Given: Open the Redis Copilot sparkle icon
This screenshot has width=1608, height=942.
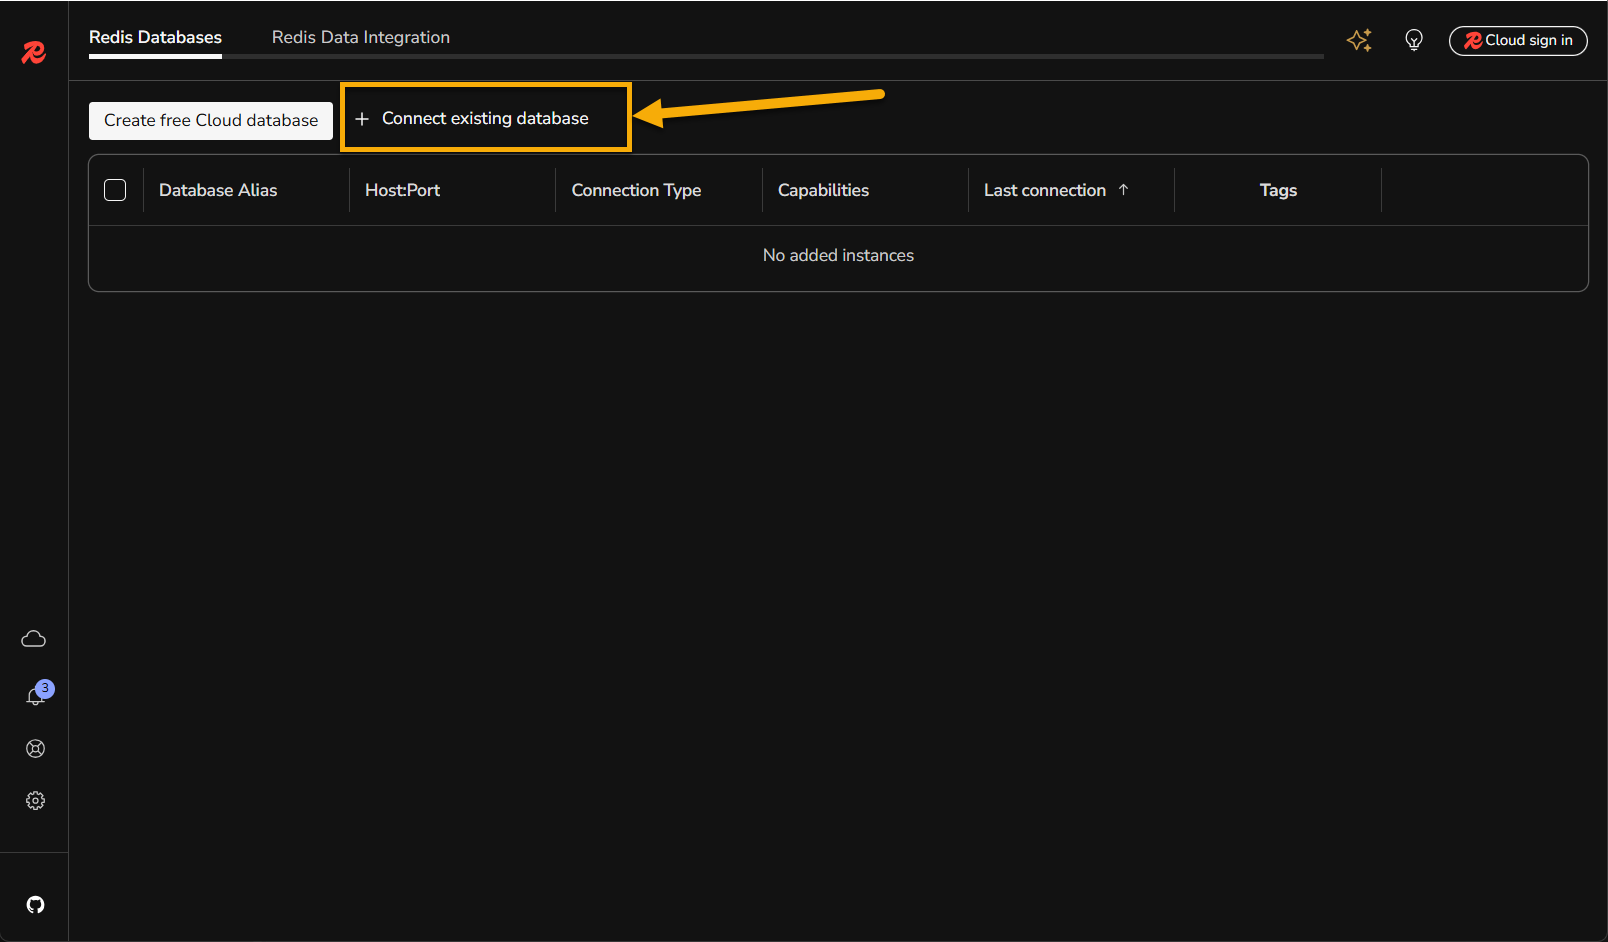Looking at the screenshot, I should tap(1359, 40).
